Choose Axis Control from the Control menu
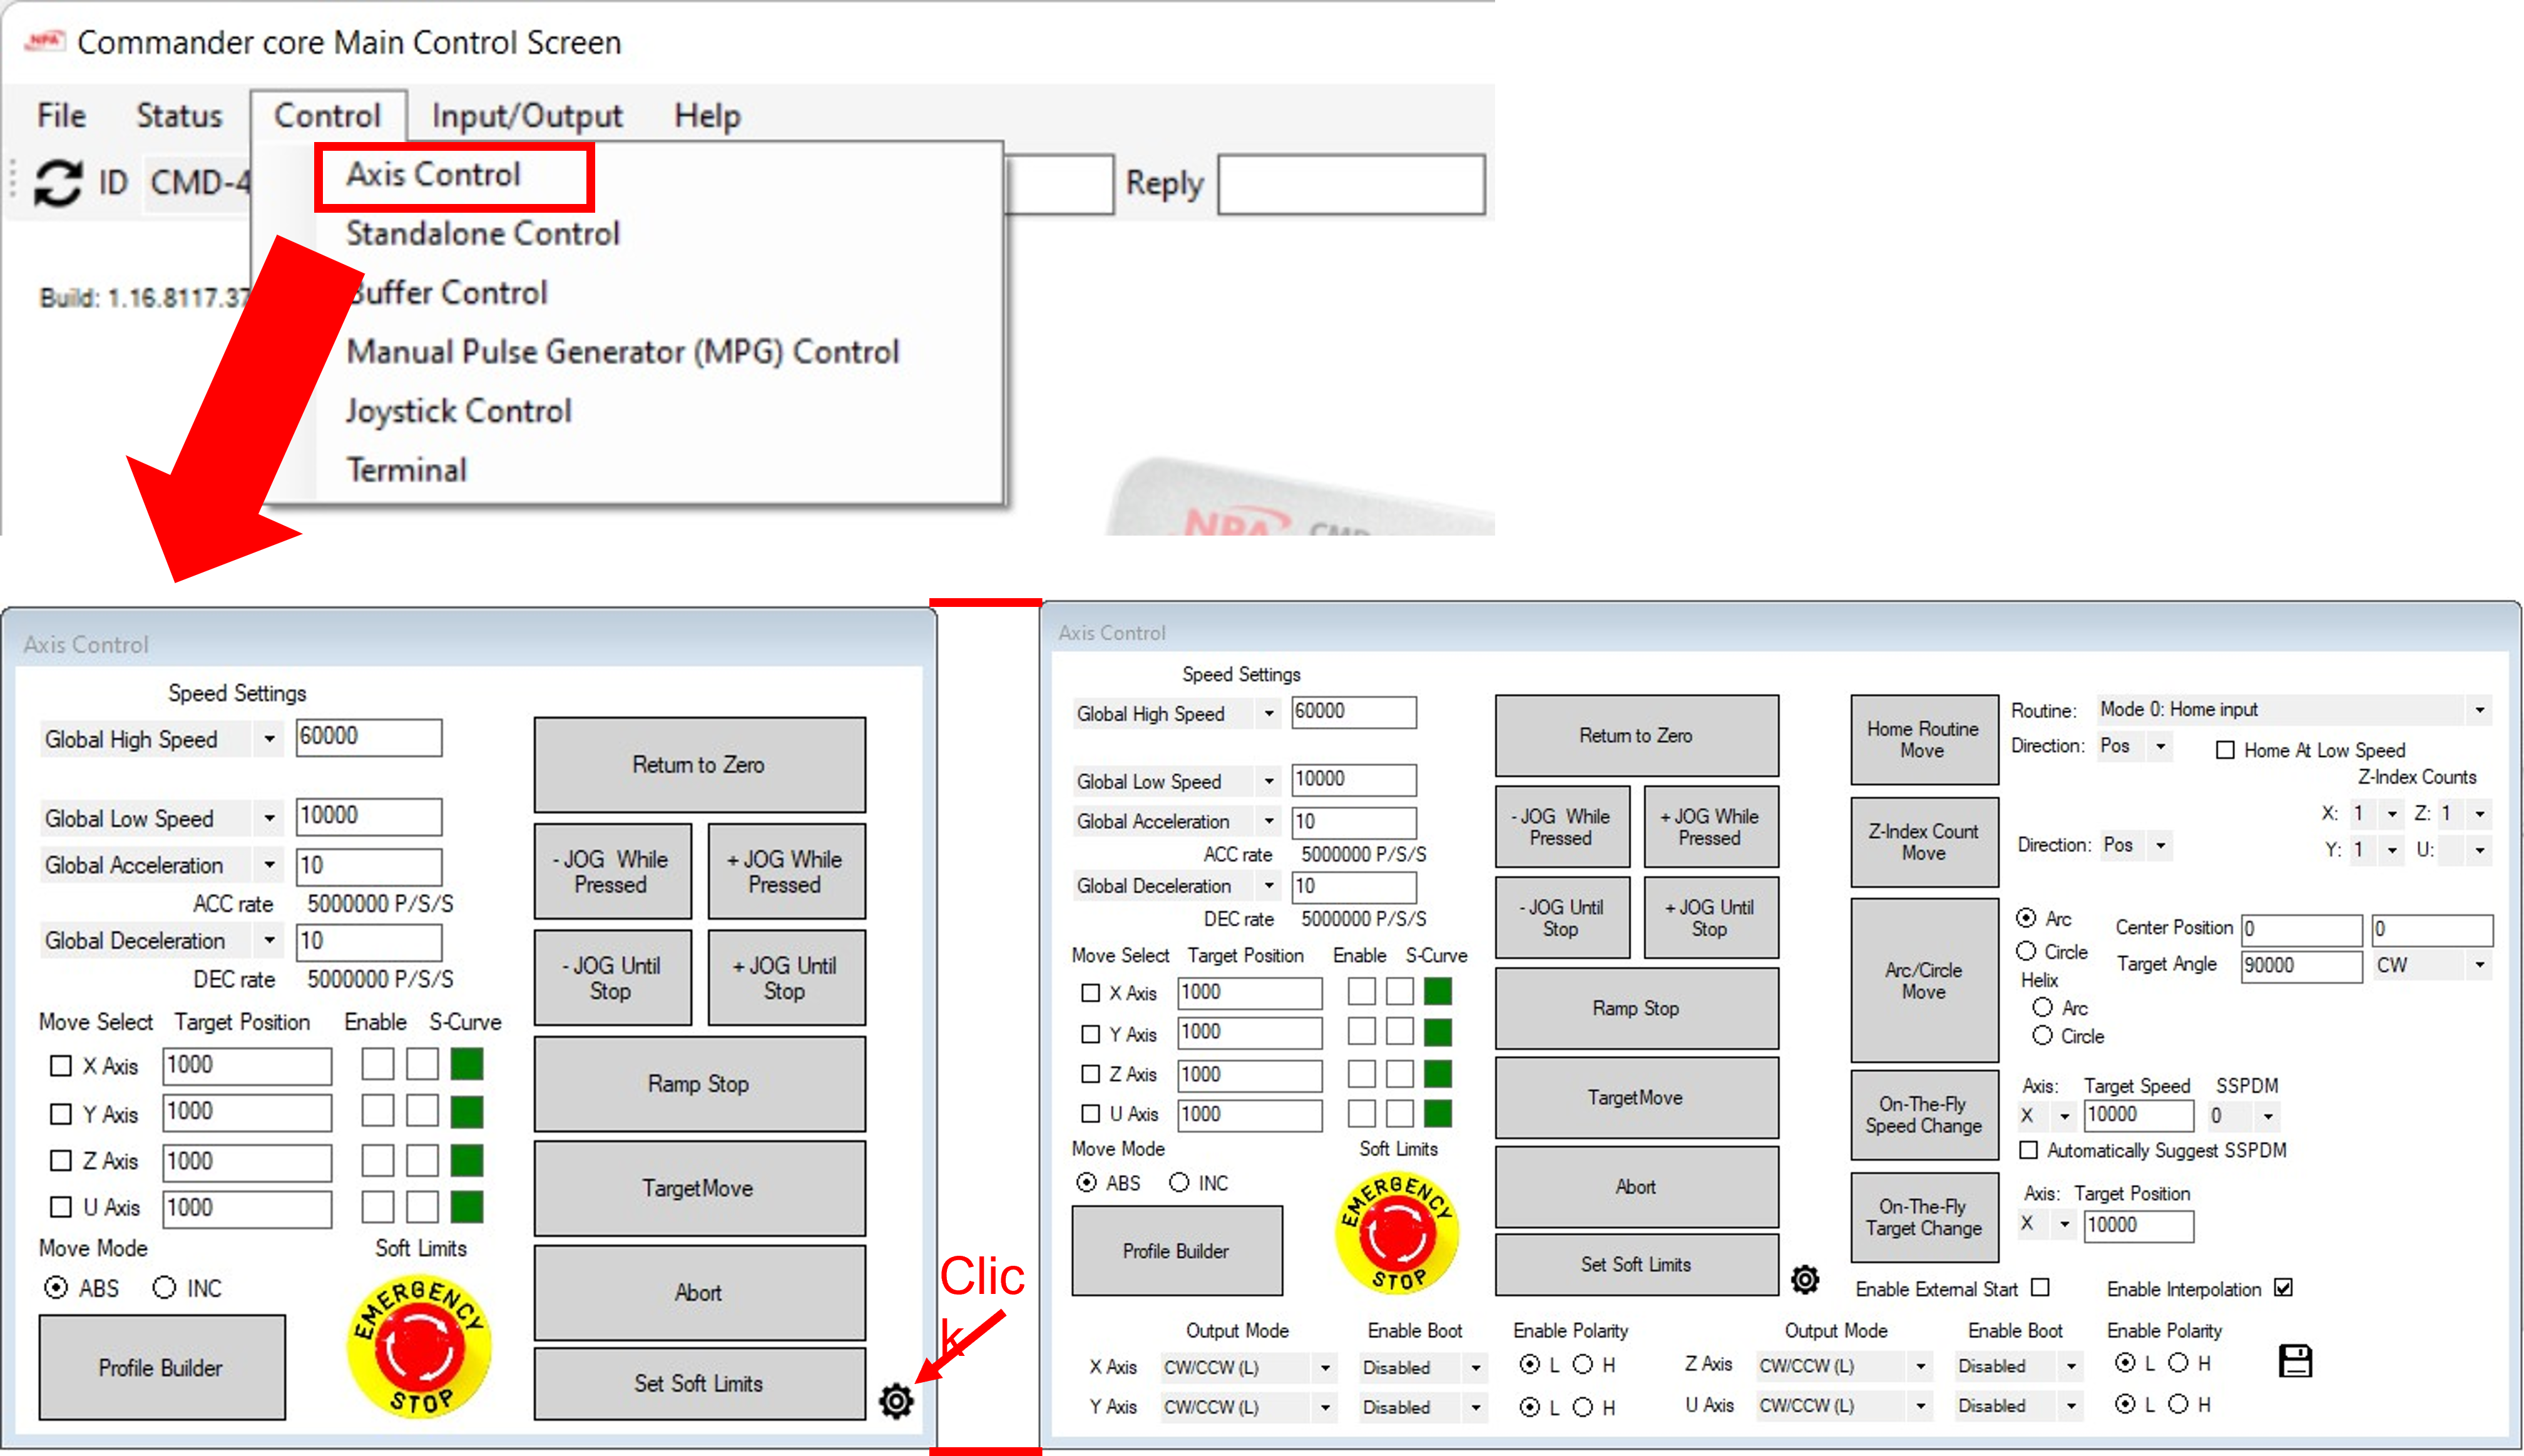 click(433, 175)
